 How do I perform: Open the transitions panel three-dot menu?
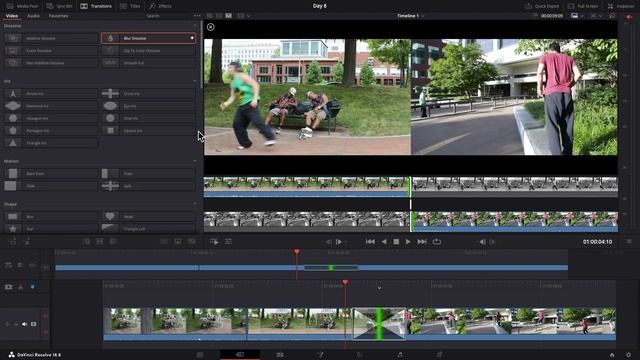coord(197,16)
